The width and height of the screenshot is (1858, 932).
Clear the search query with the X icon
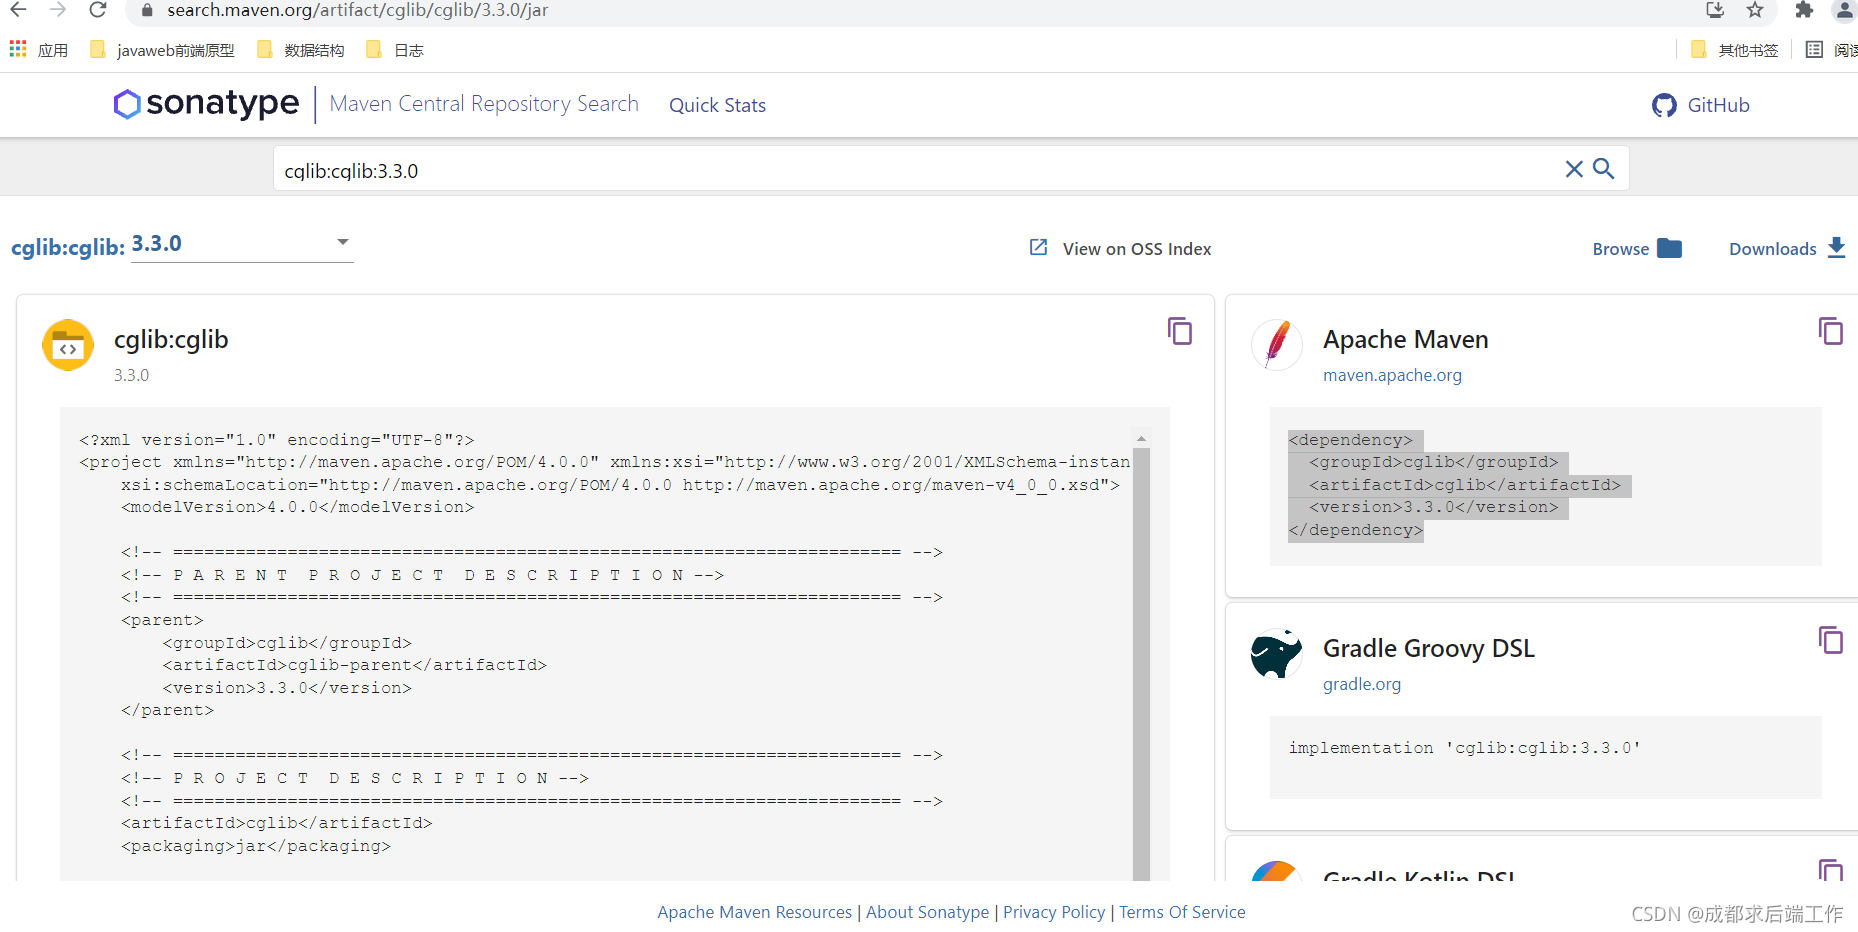coord(1573,168)
